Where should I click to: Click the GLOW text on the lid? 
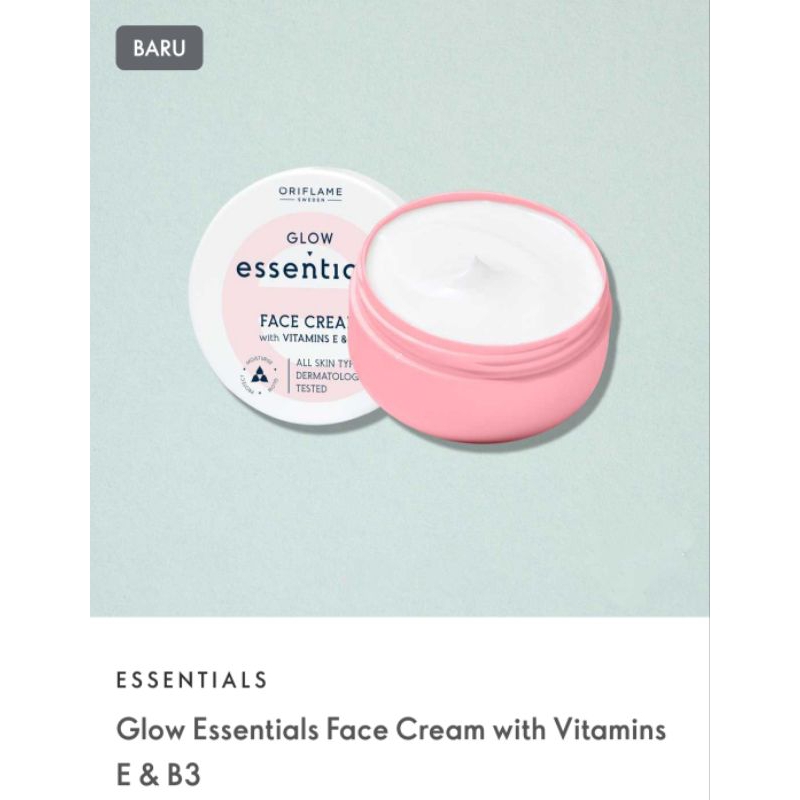310,238
